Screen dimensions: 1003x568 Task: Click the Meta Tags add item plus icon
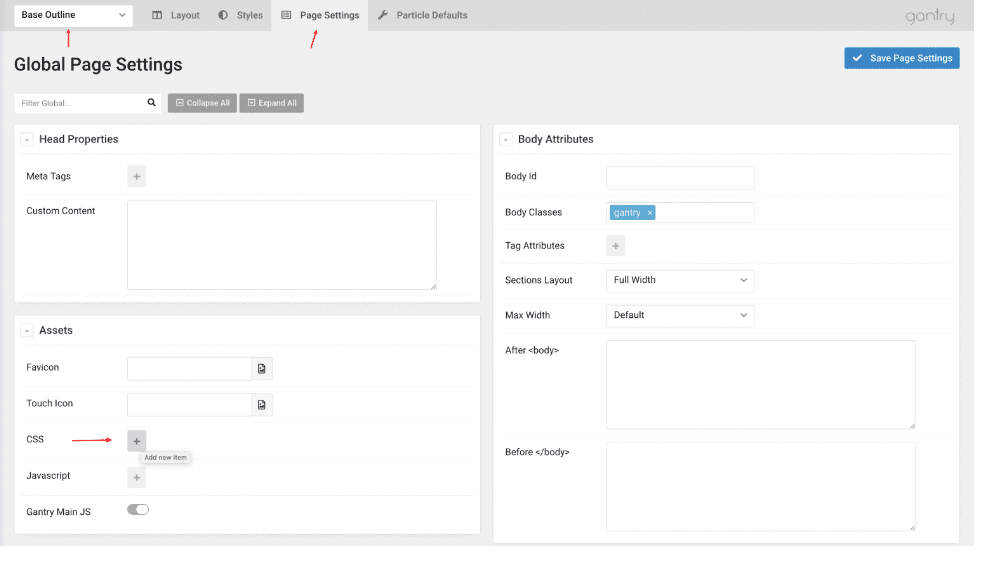tap(137, 177)
